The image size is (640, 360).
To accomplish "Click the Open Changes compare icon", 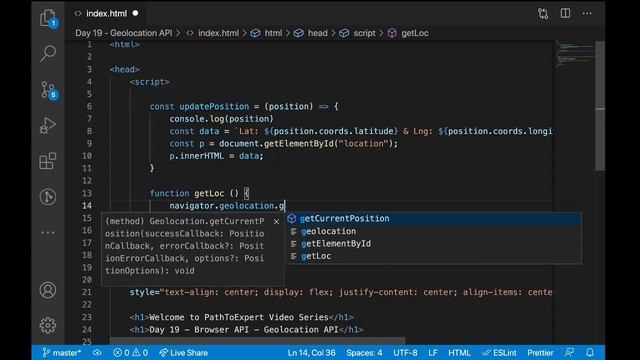I will point(543,13).
